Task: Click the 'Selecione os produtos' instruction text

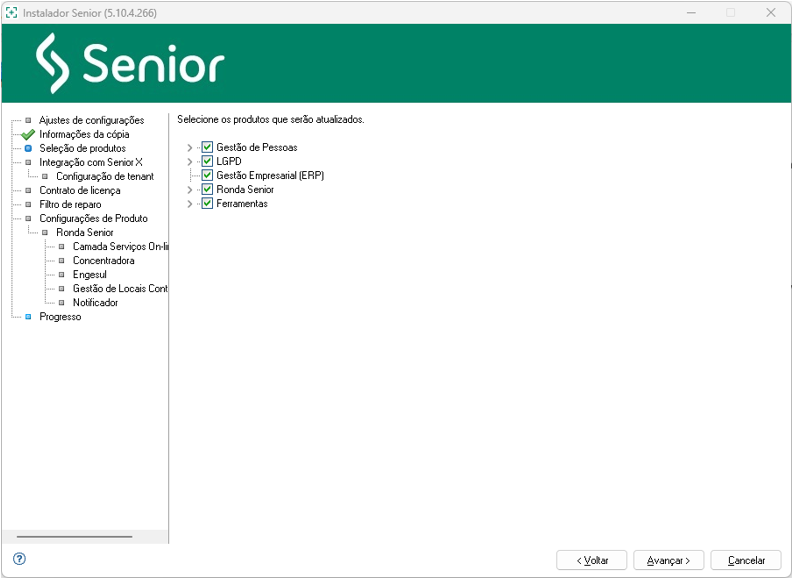Action: [x=271, y=120]
